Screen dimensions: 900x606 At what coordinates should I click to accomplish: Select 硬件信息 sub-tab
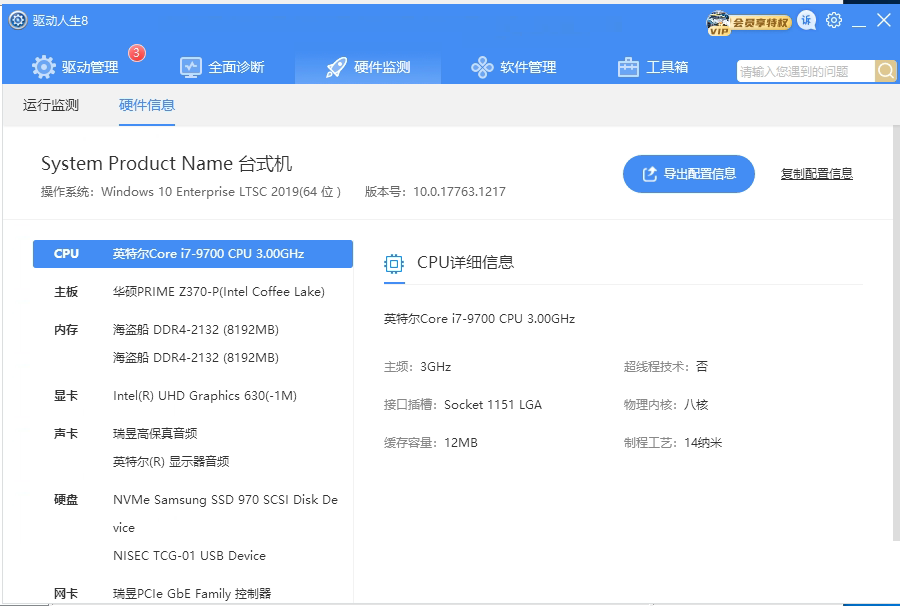pyautogui.click(x=147, y=105)
